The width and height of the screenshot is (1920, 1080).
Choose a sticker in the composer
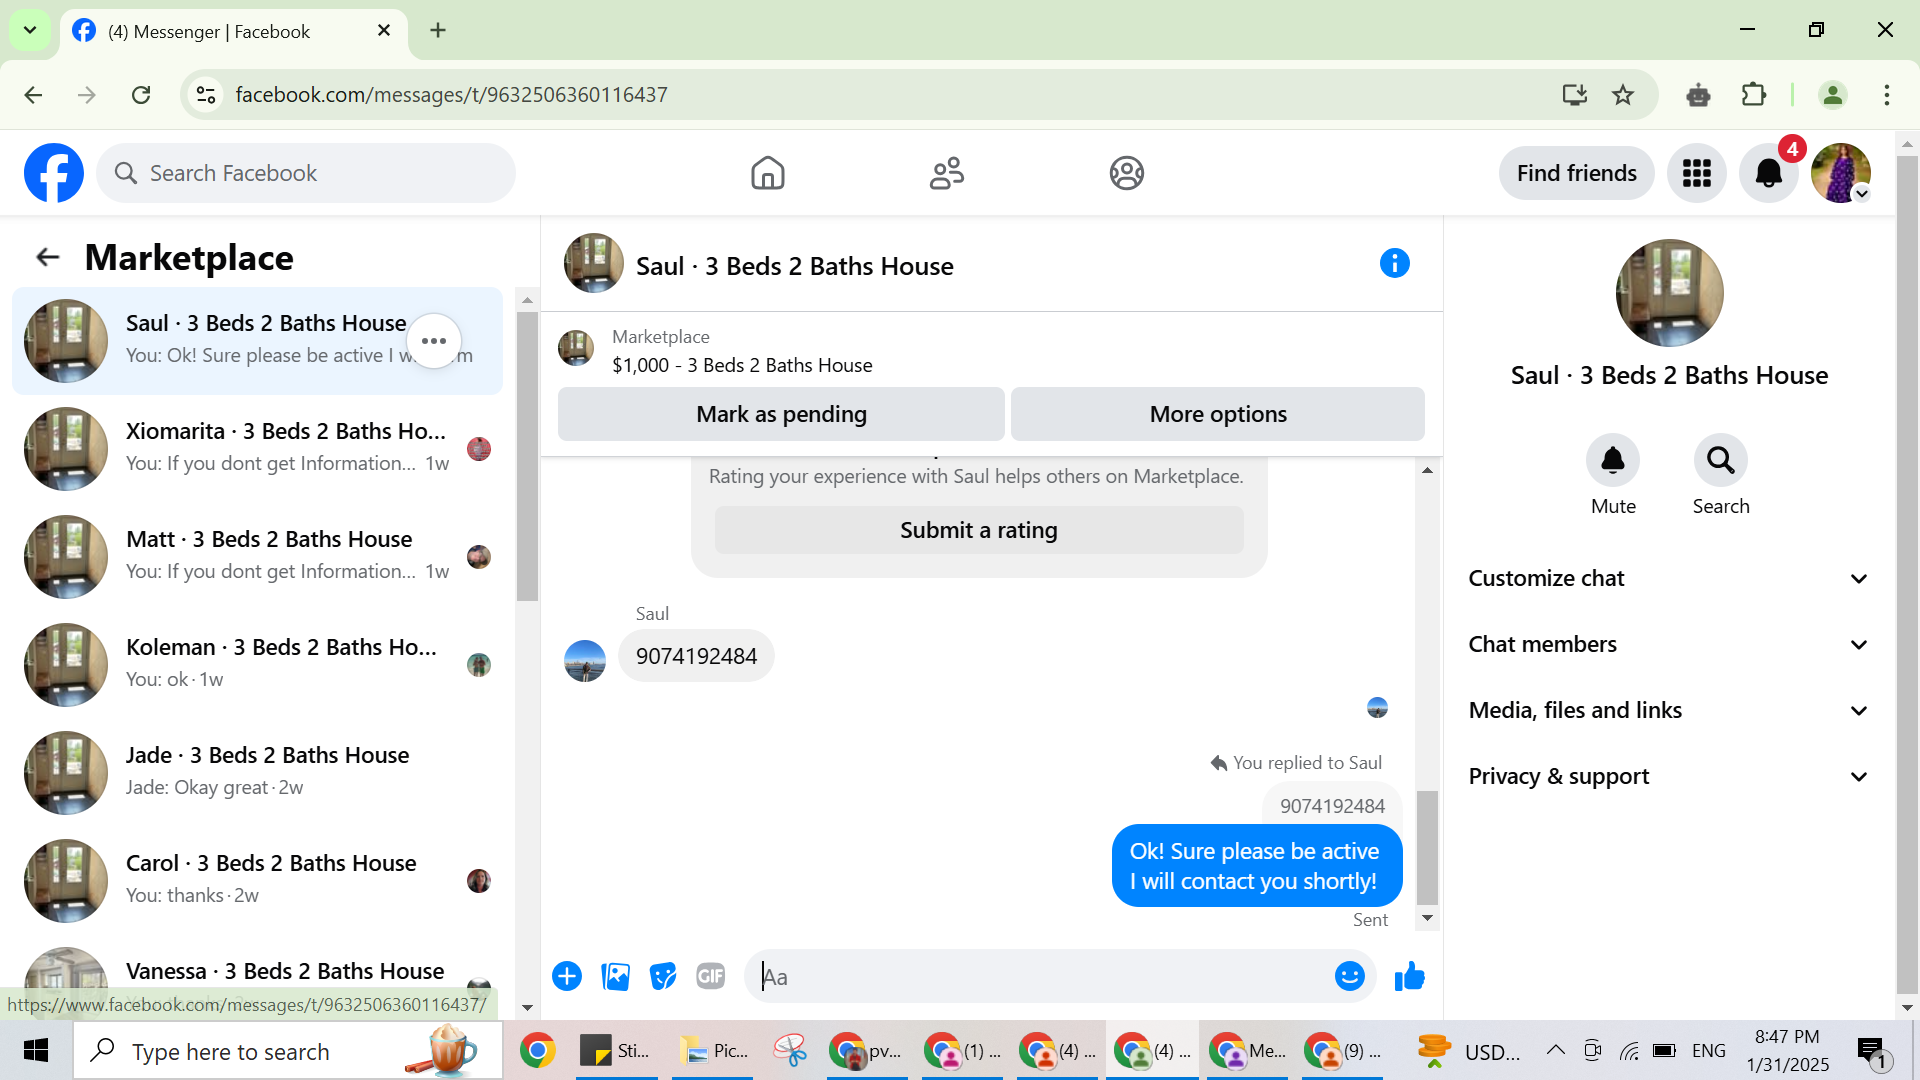tap(663, 976)
